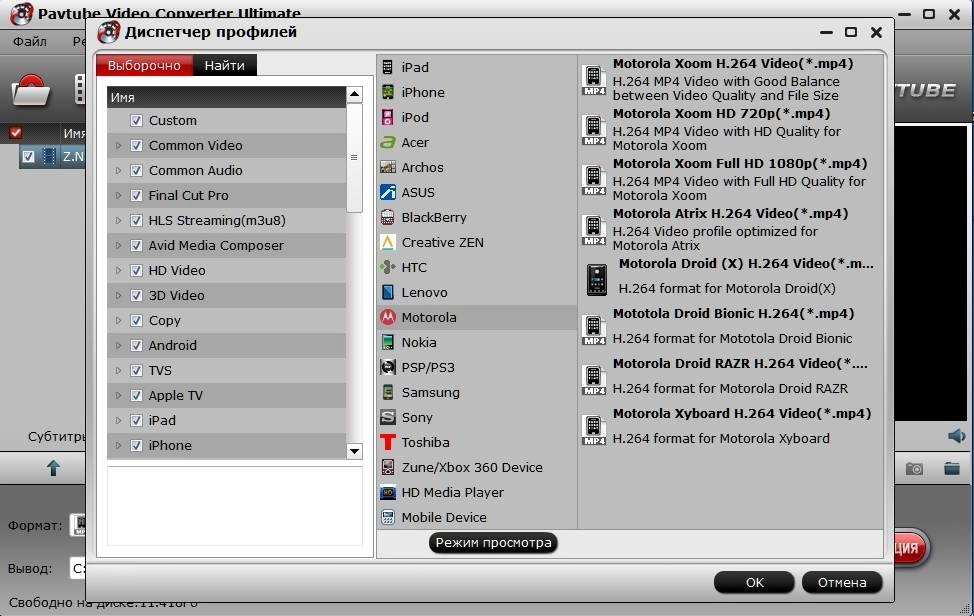Open the output folder icon in main window
974x616 pixels.
click(952, 468)
